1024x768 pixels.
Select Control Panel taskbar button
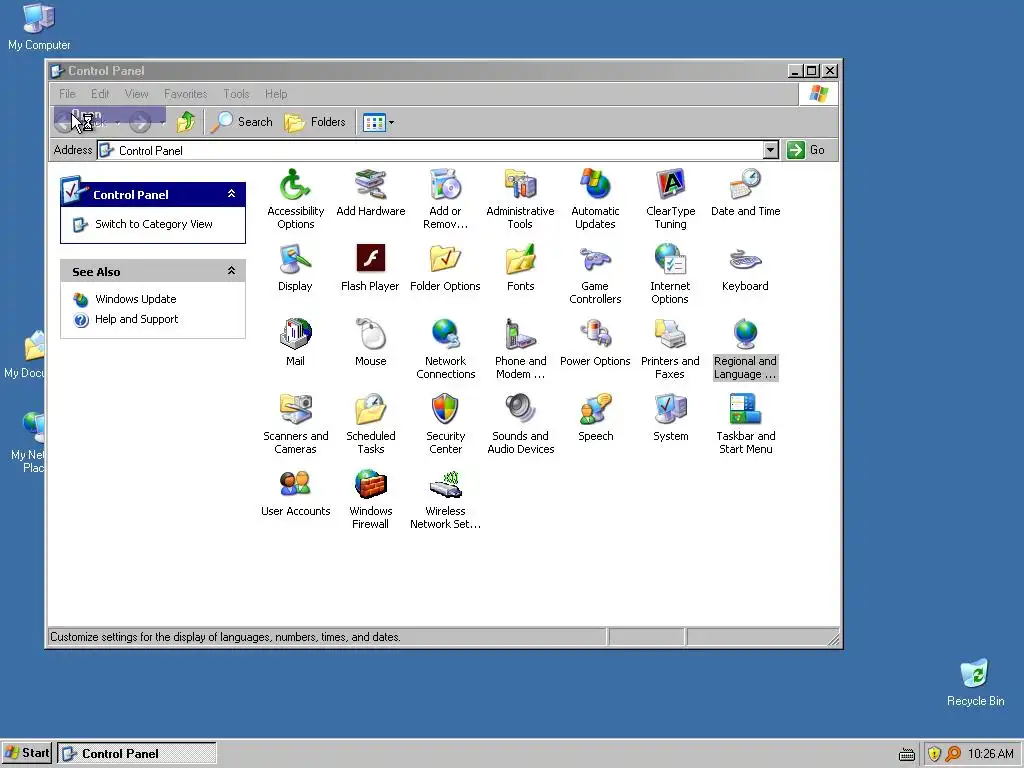136,753
